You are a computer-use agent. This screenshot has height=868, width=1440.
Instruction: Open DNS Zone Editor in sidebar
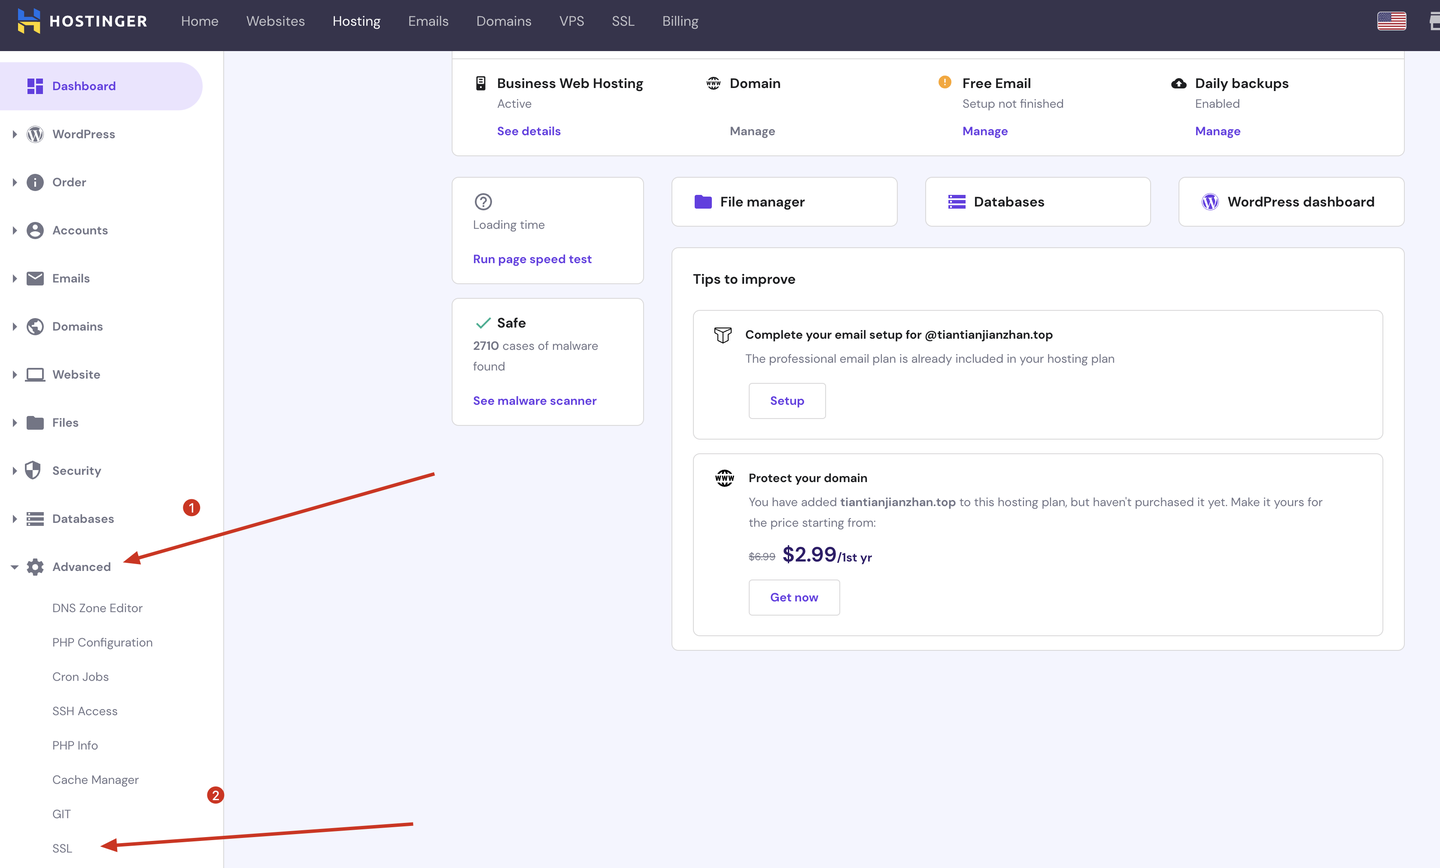[98, 608]
